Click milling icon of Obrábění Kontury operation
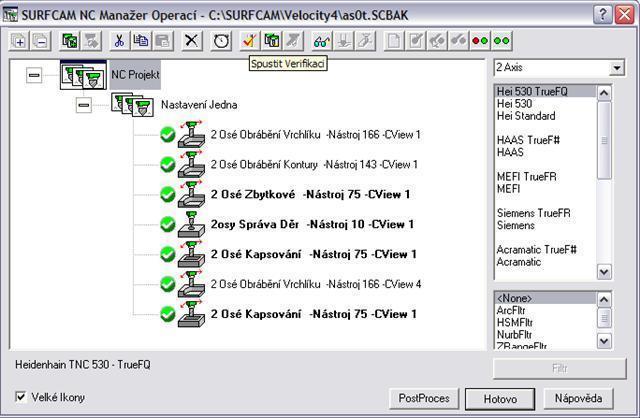The height and width of the screenshot is (418, 640). click(x=191, y=165)
